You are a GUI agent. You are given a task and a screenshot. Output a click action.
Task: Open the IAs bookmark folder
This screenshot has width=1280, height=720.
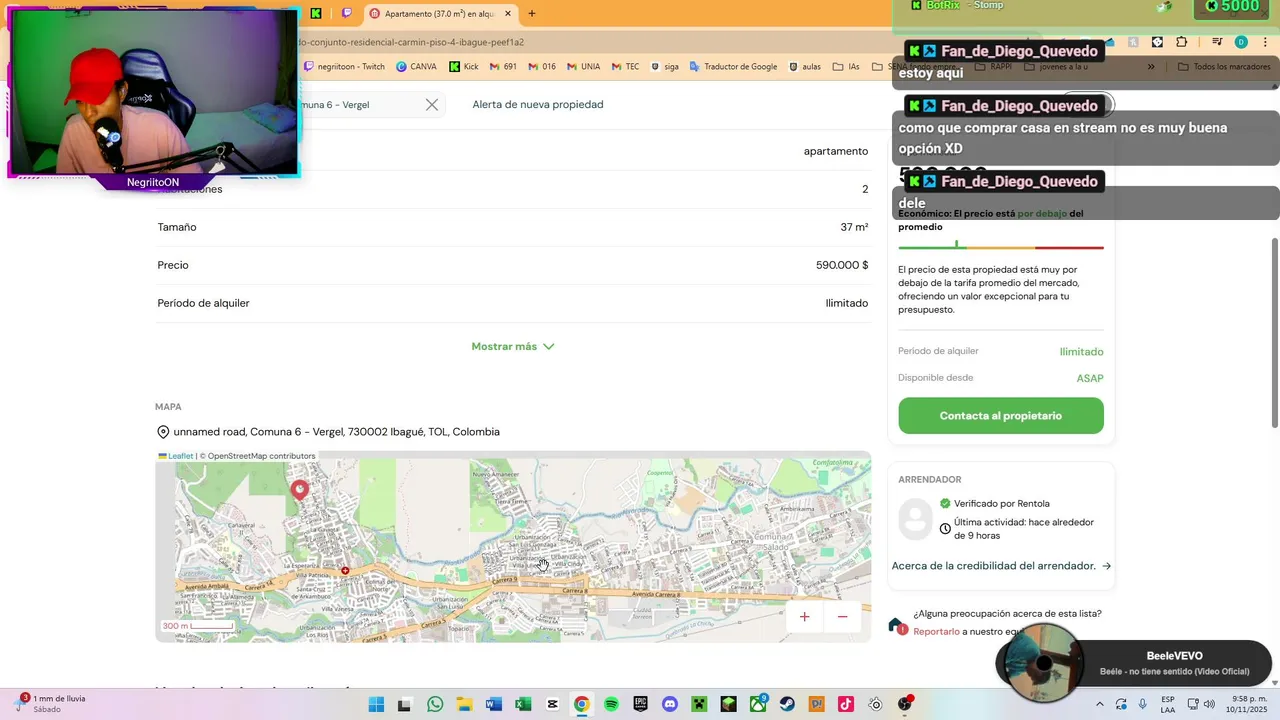click(x=845, y=67)
